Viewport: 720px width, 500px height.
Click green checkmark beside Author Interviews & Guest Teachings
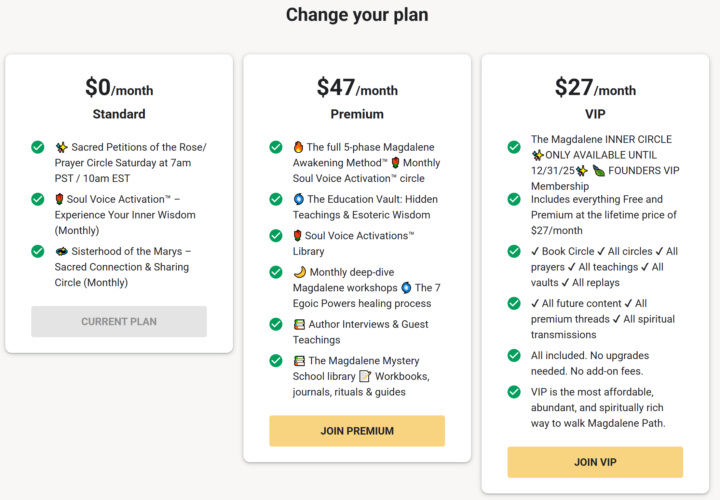[276, 324]
